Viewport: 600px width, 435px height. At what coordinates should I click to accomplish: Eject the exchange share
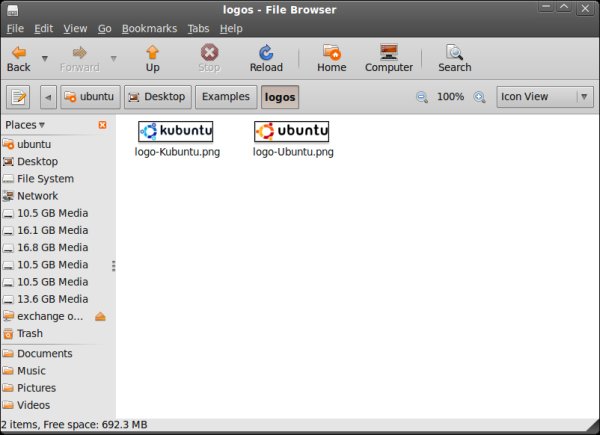tap(100, 316)
